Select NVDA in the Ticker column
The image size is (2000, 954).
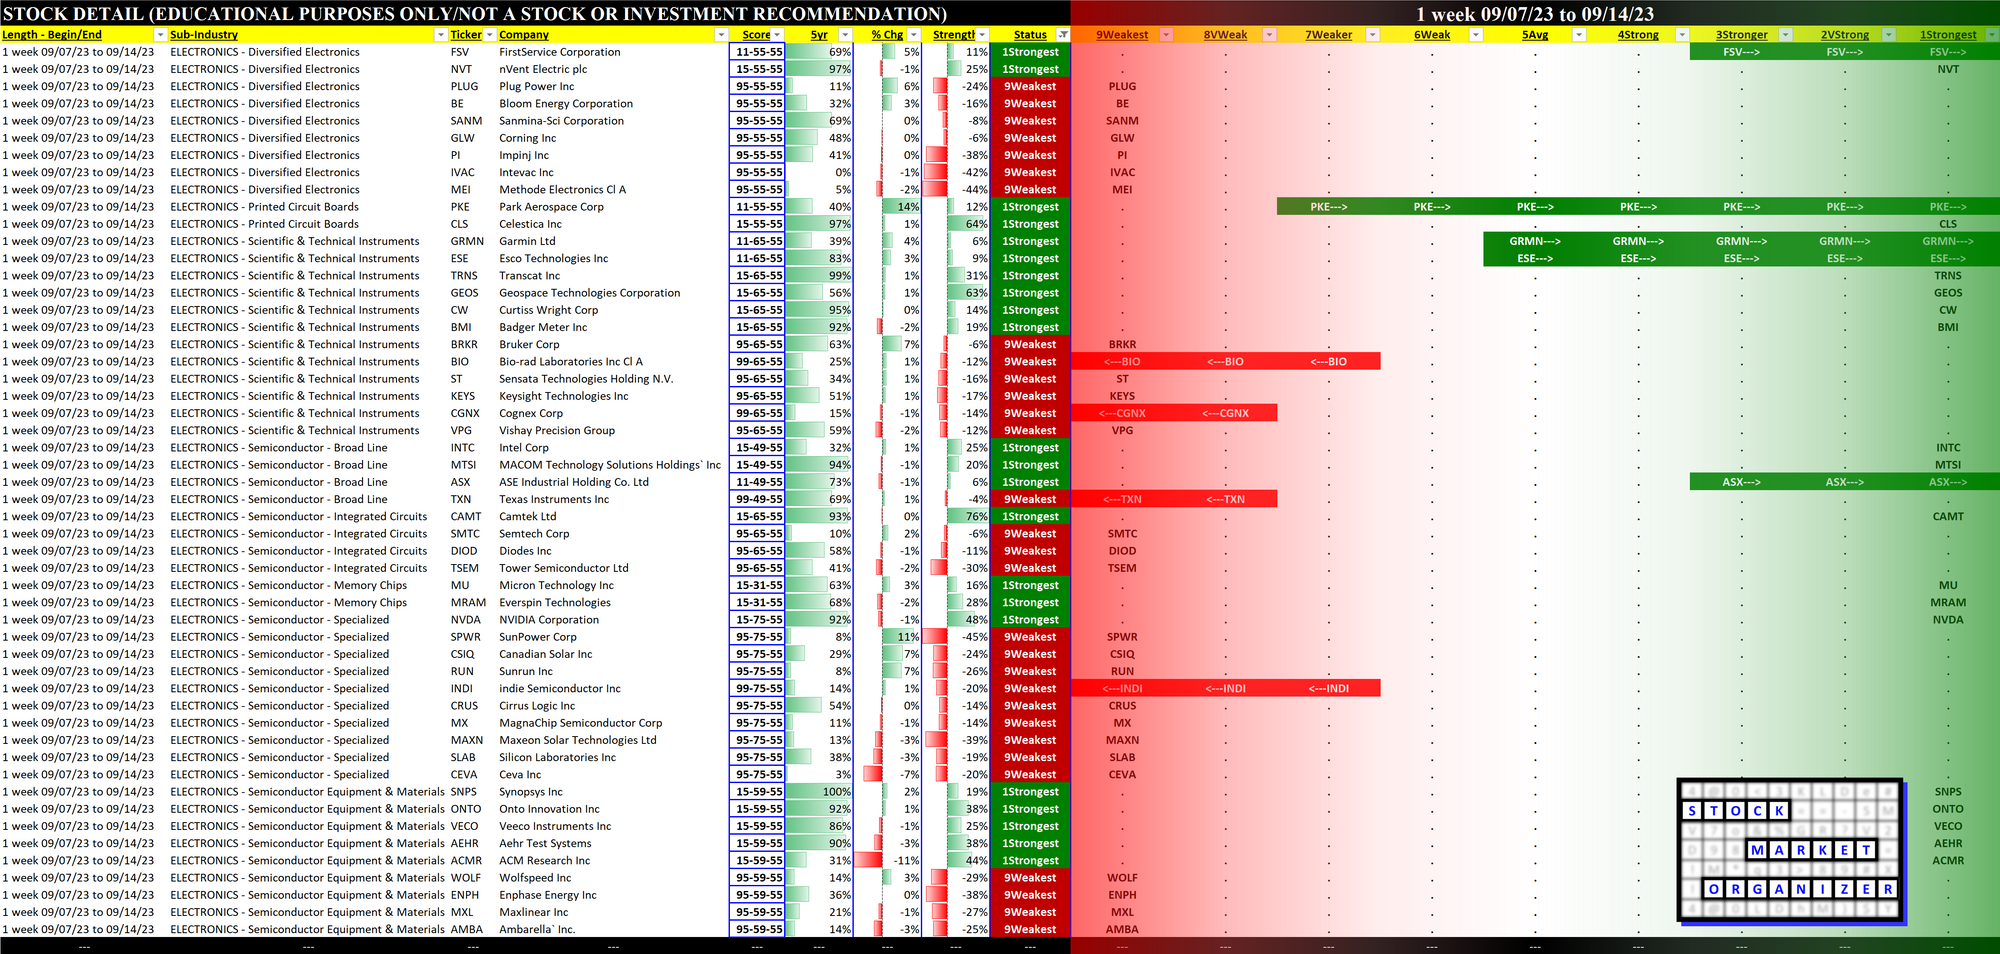click(465, 620)
